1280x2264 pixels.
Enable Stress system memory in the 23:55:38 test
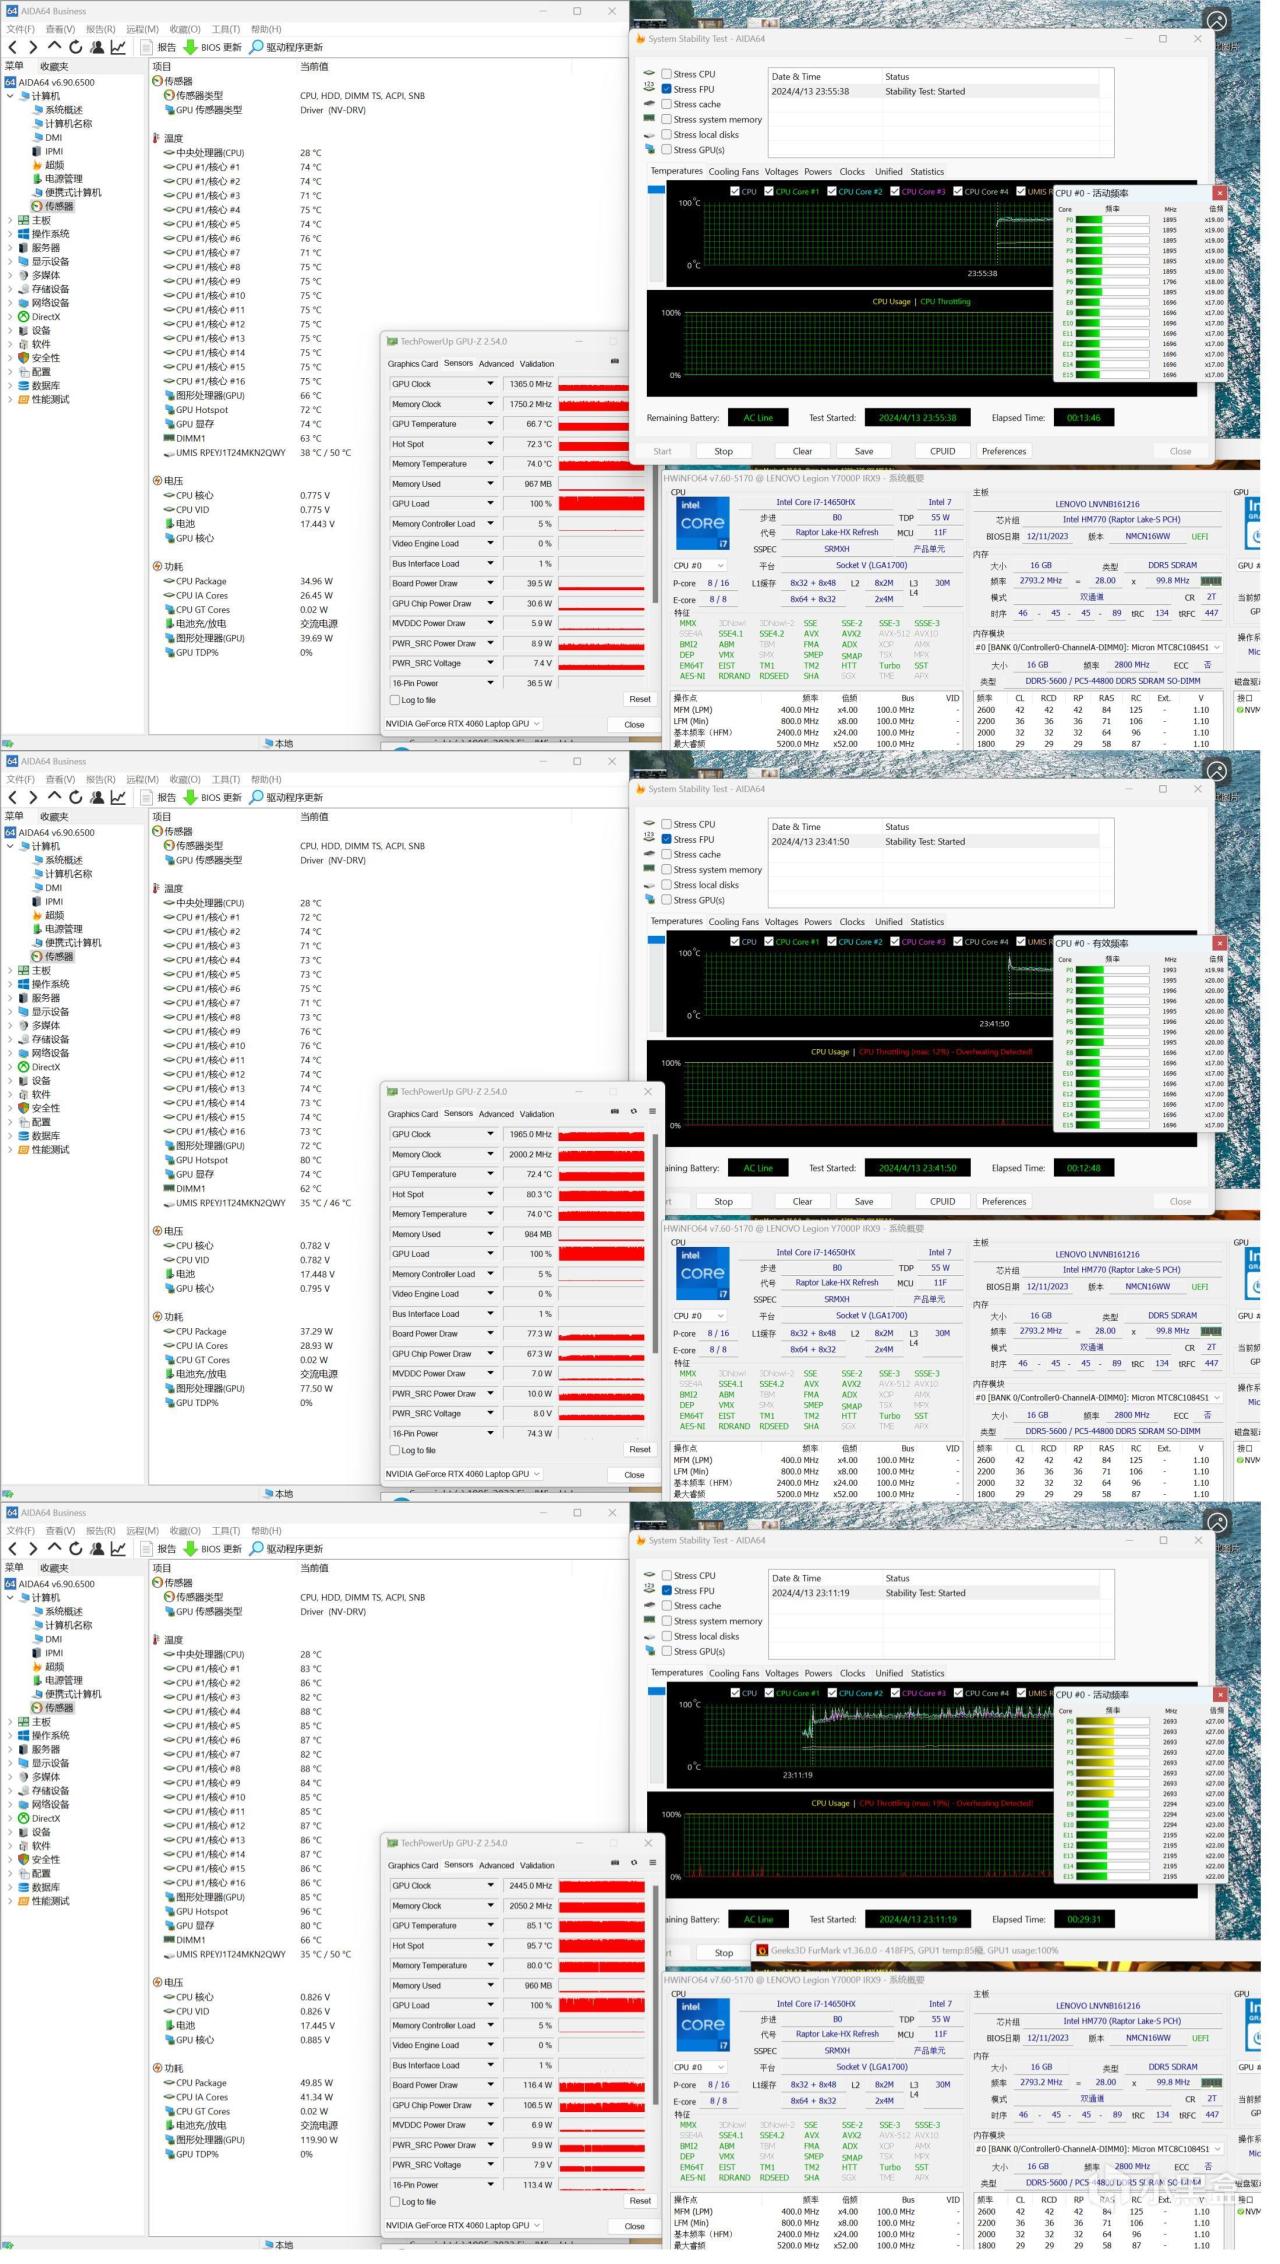pyautogui.click(x=666, y=120)
